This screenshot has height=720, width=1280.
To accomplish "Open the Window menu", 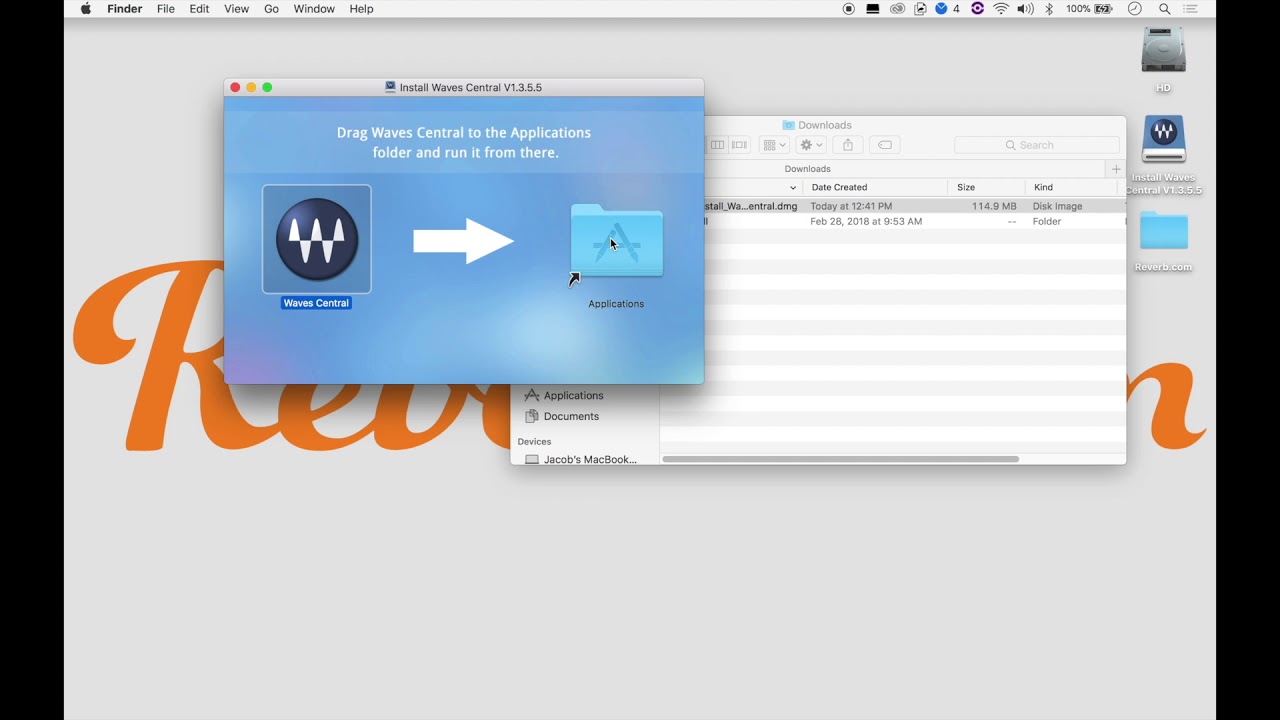I will (x=314, y=9).
